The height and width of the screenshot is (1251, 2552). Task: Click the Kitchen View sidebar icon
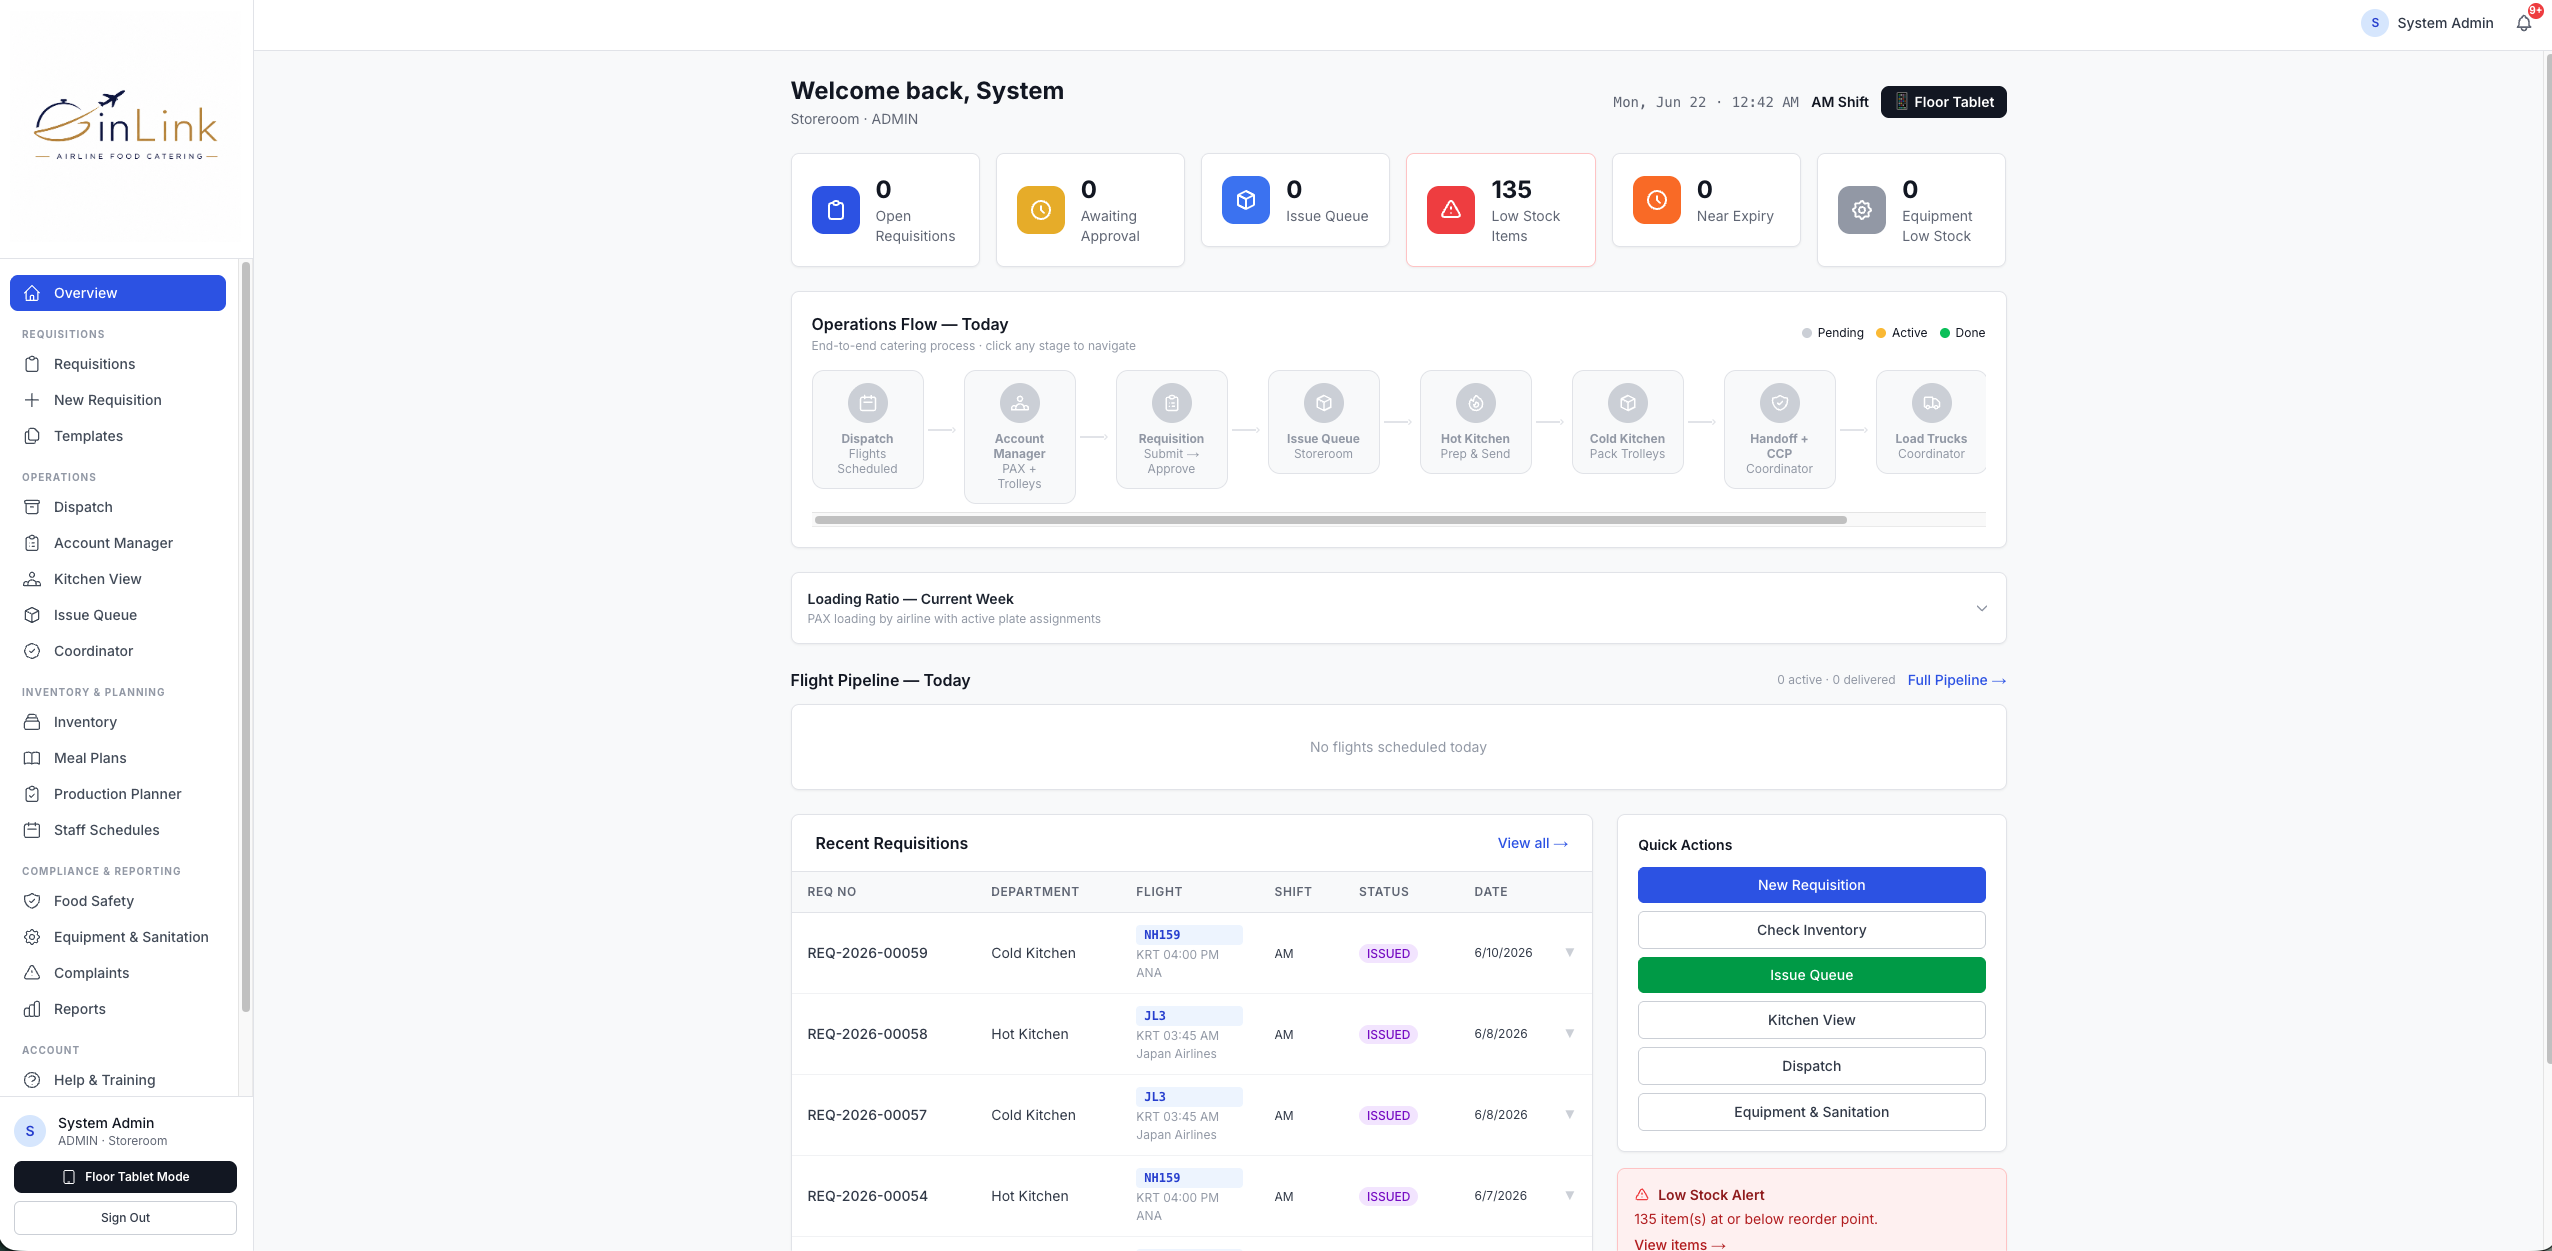point(32,579)
